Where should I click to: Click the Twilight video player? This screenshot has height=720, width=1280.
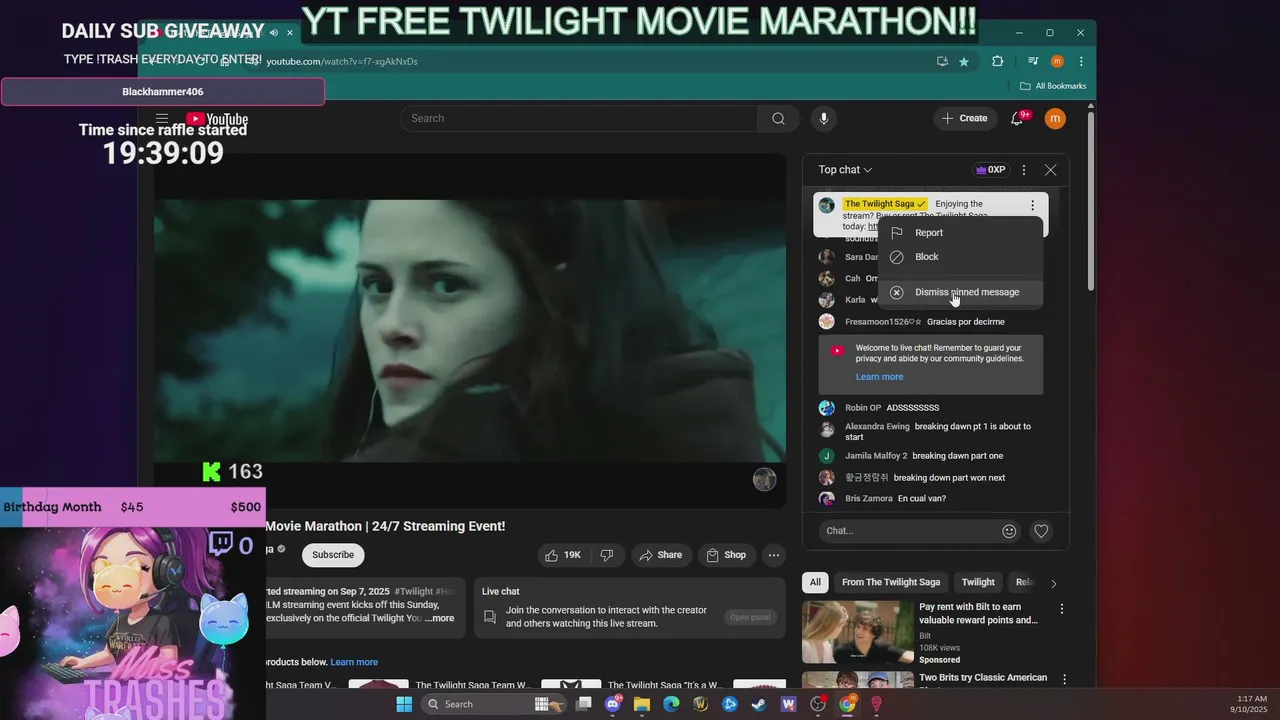point(469,330)
